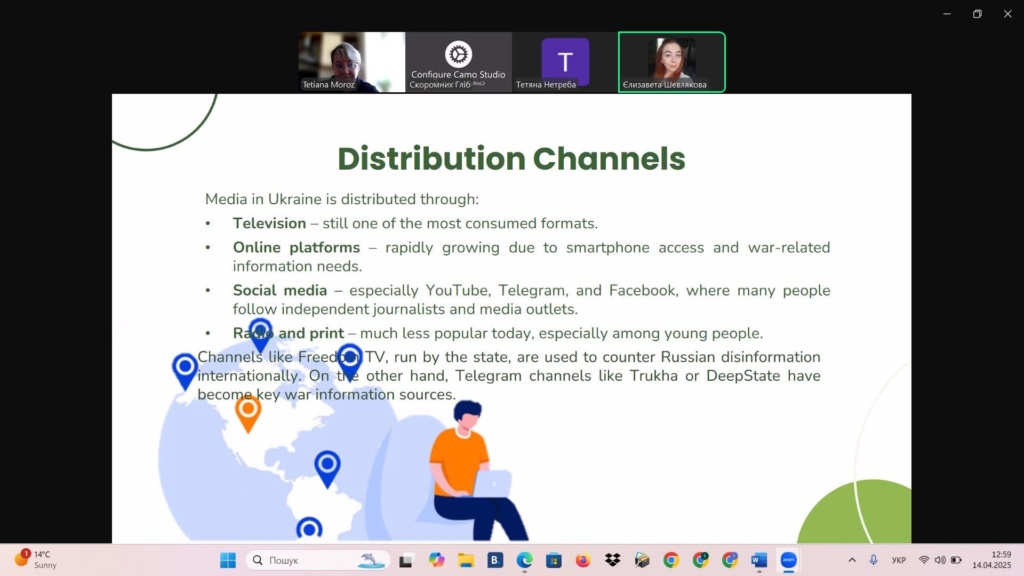Viewport: 1024px width, 576px height.
Task: Open the media player clapperboard icon
Action: point(642,560)
